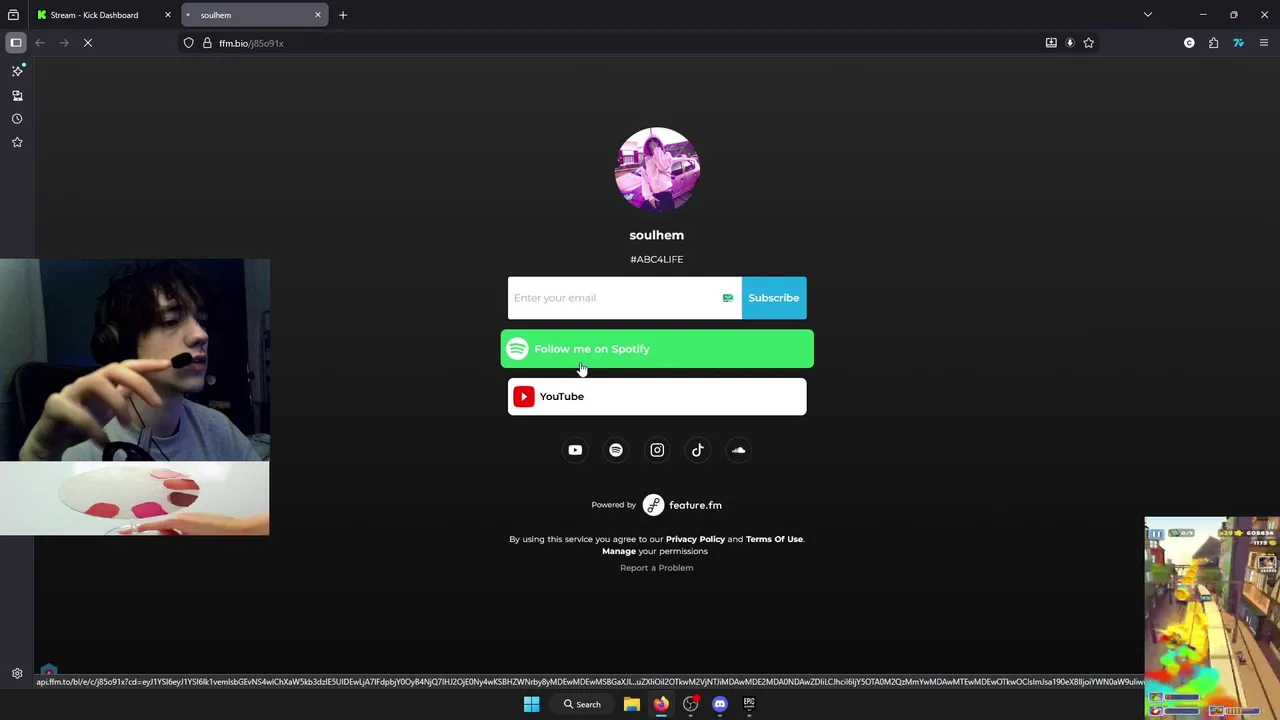Open the new tab with the plus button
Image resolution: width=1280 pixels, height=720 pixels.
tap(343, 15)
